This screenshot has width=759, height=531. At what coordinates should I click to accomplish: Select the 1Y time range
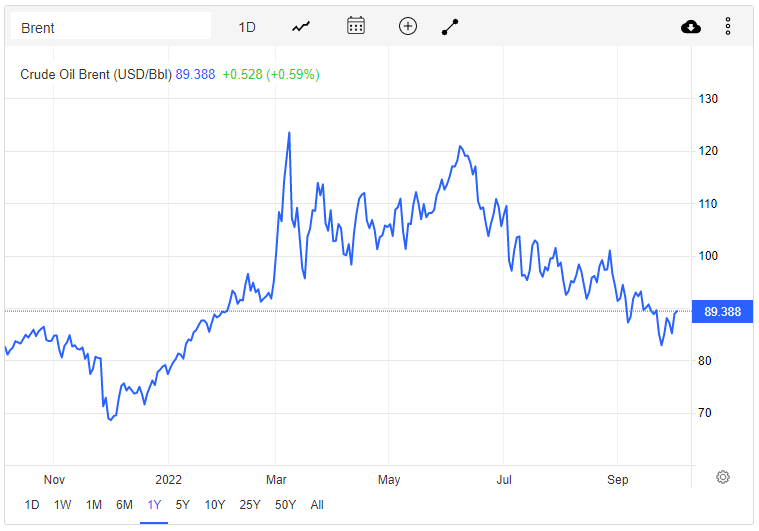point(154,505)
